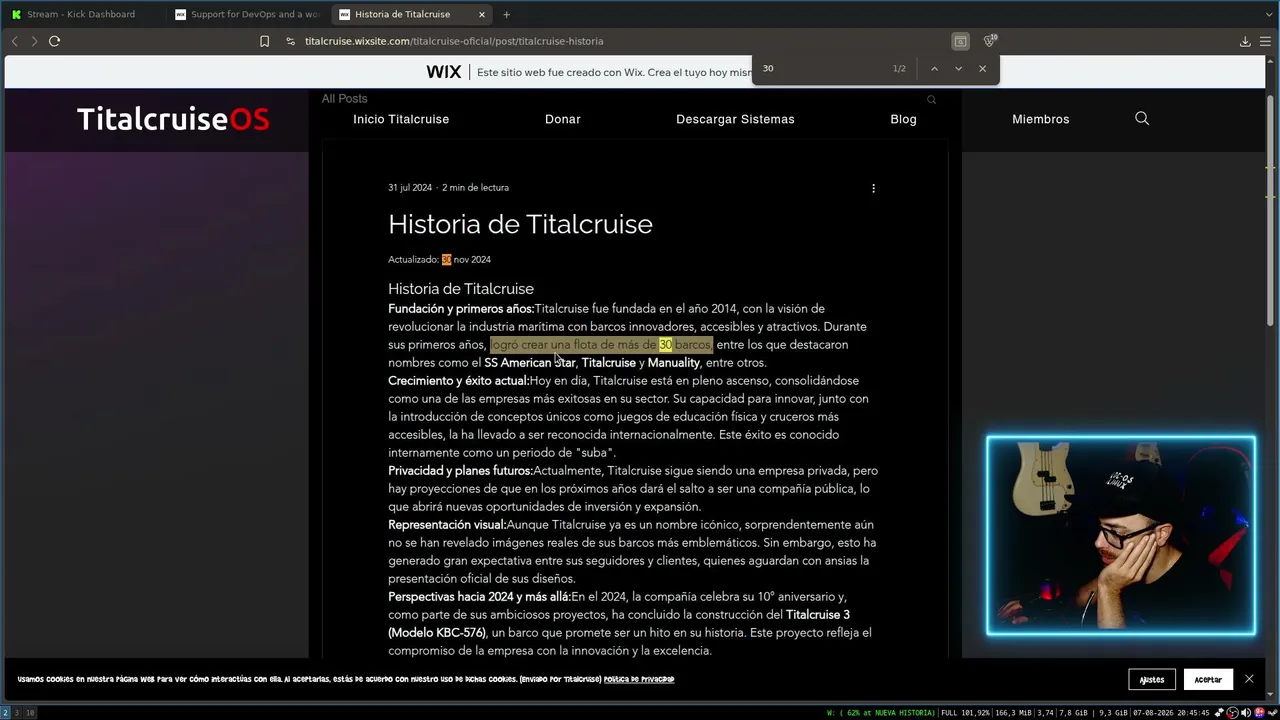Click the find-in-page search field
Viewport: 1280px width, 720px height.
coord(822,68)
